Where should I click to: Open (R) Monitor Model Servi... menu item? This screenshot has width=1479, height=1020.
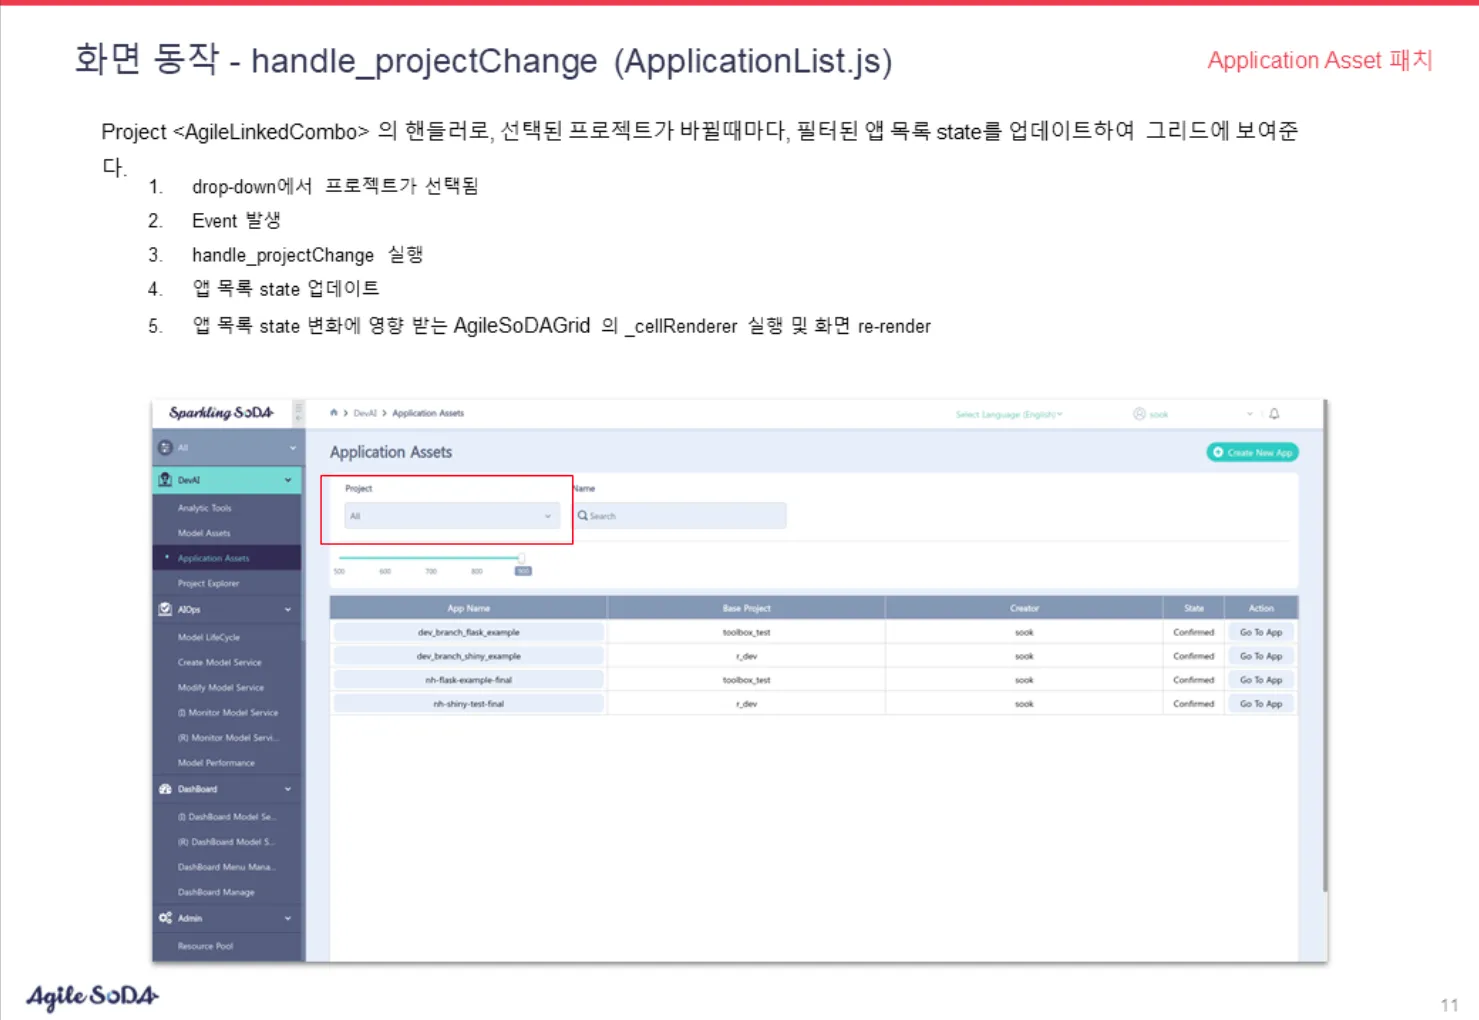tap(226, 737)
